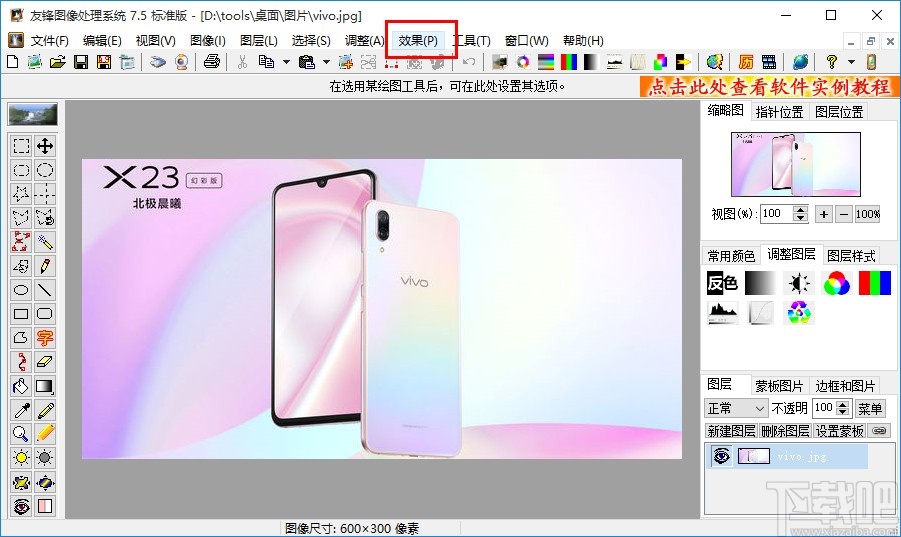Select the text tool marked 字
Image resolution: width=901 pixels, height=537 pixels.
click(45, 338)
